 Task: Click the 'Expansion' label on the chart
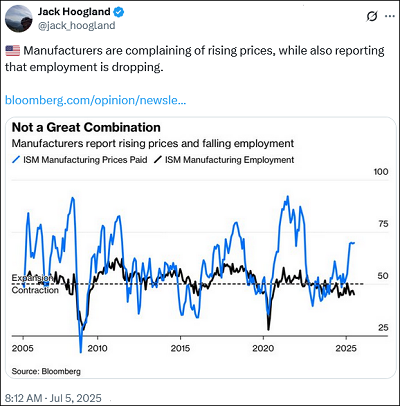pos(32,278)
